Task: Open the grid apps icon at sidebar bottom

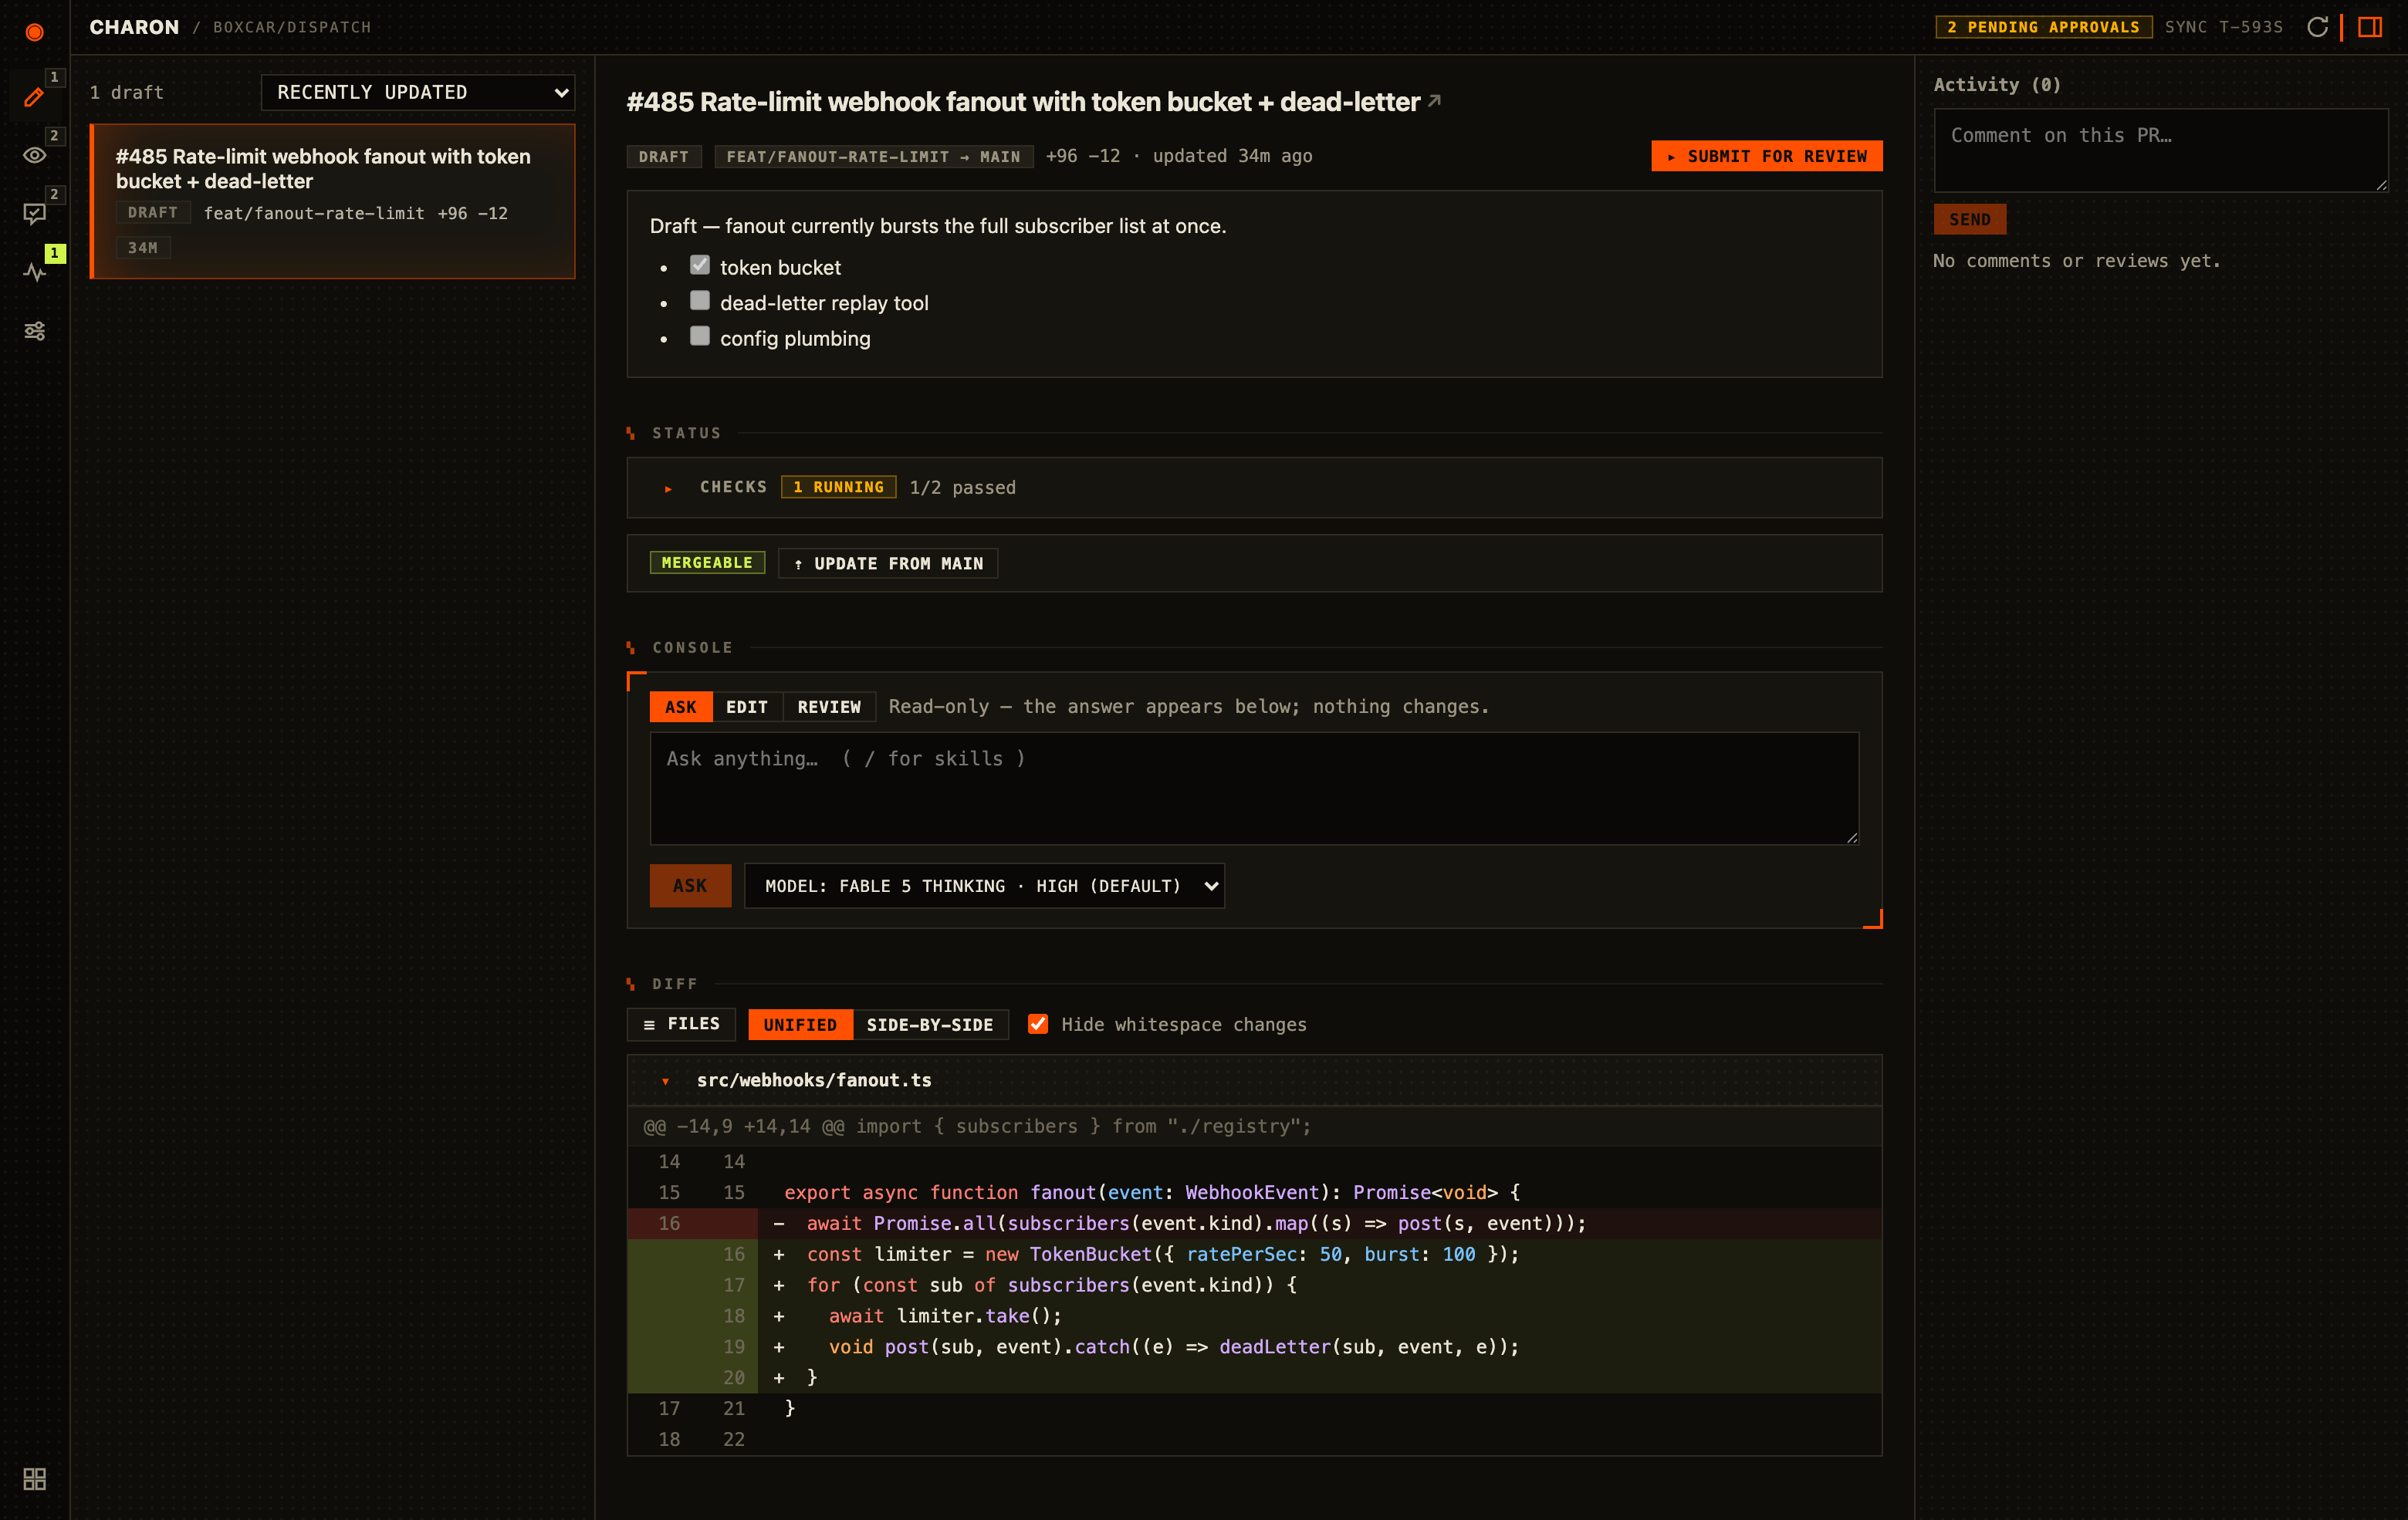Action: pos(34,1478)
